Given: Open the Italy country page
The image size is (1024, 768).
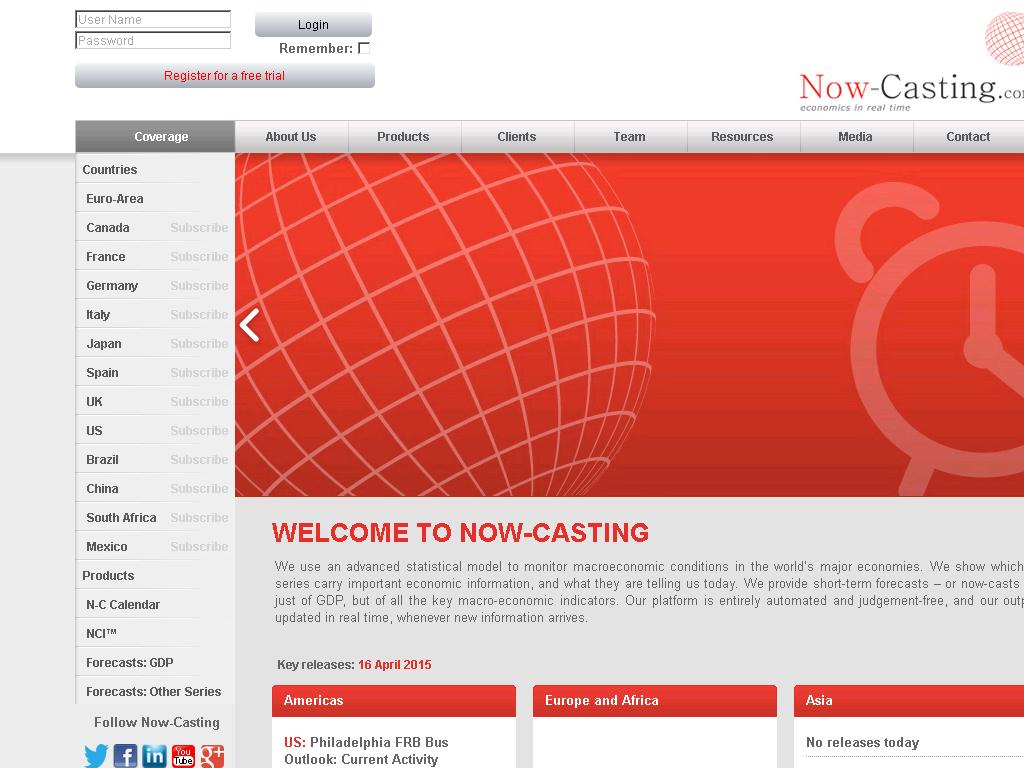Looking at the screenshot, I should (x=98, y=315).
